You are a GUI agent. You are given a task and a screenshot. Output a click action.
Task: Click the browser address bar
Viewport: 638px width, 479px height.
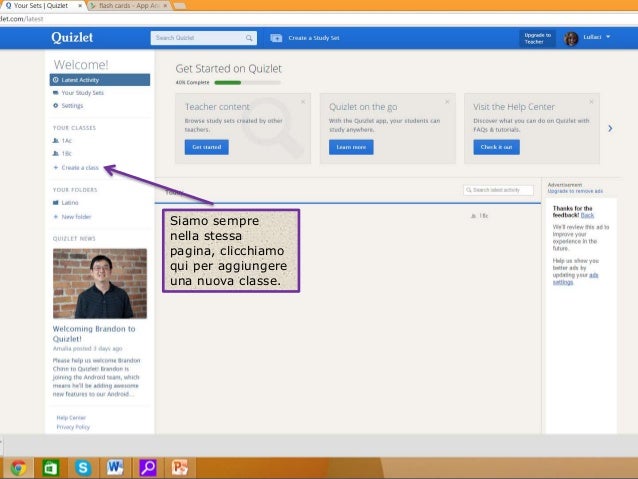317,19
